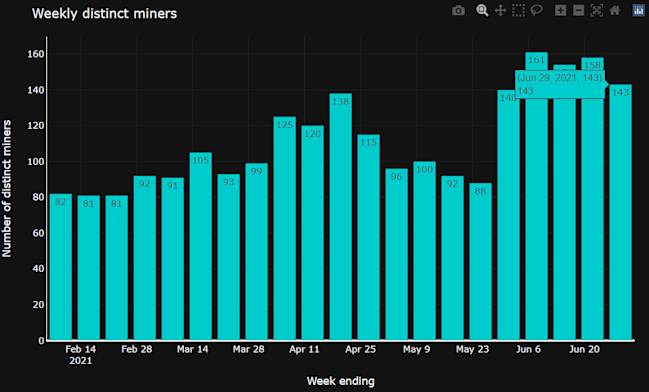Click the 160 y-axis tick label

tap(36, 54)
